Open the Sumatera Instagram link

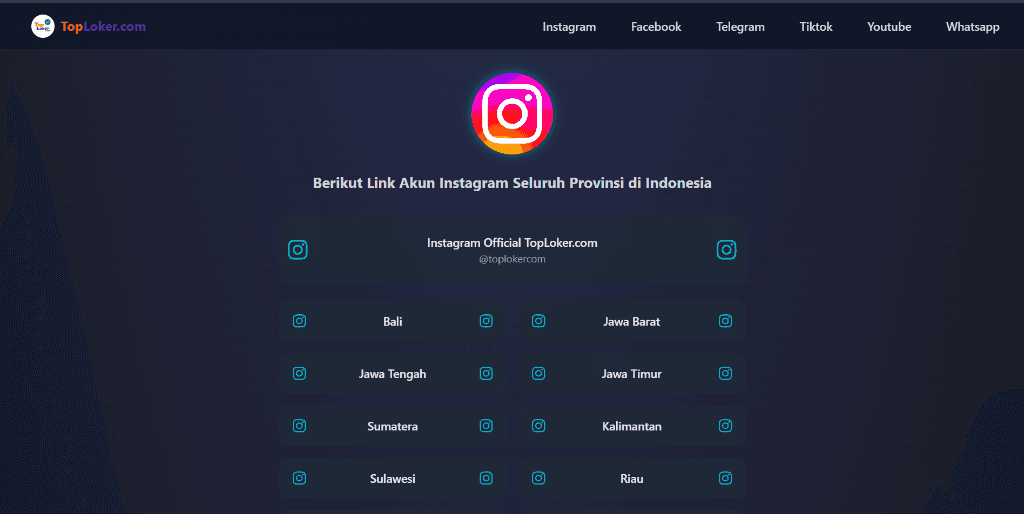click(392, 426)
